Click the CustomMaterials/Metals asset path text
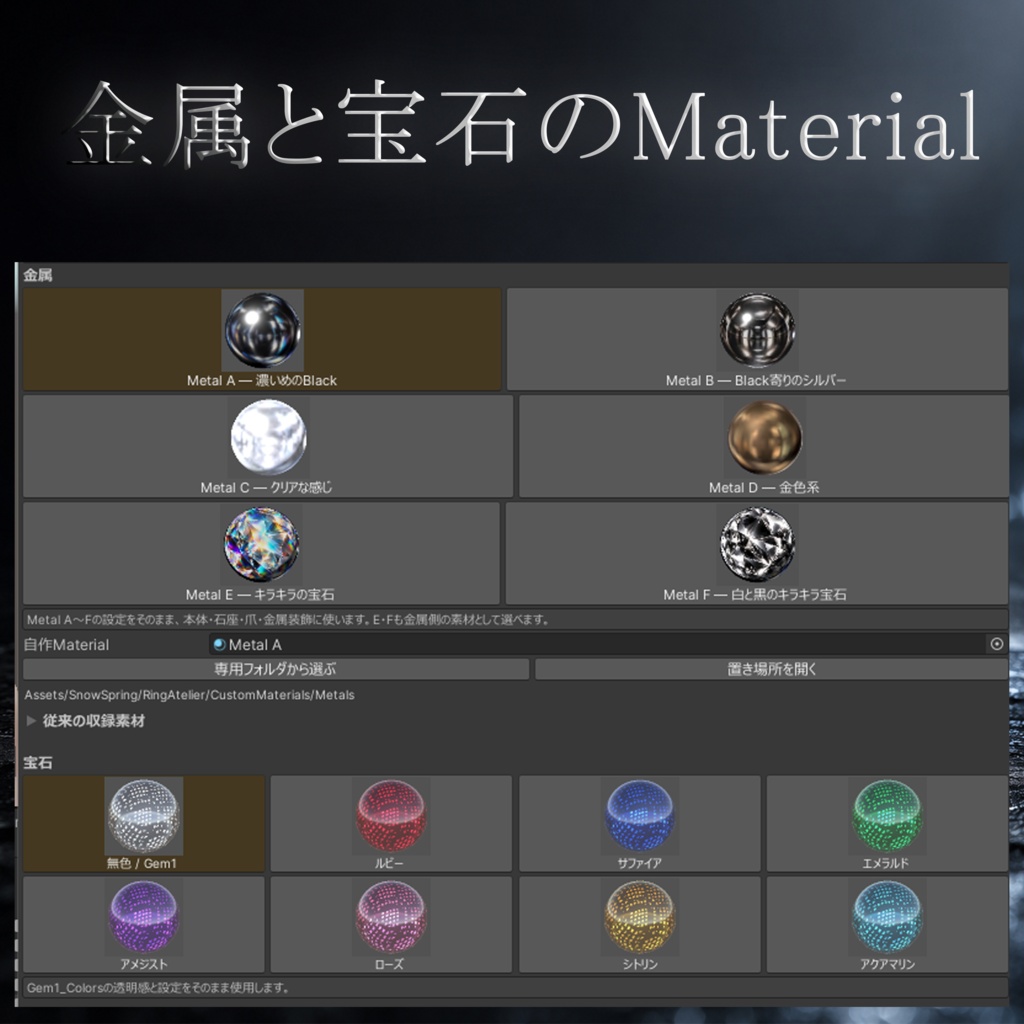The height and width of the screenshot is (1024, 1024). [x=189, y=695]
